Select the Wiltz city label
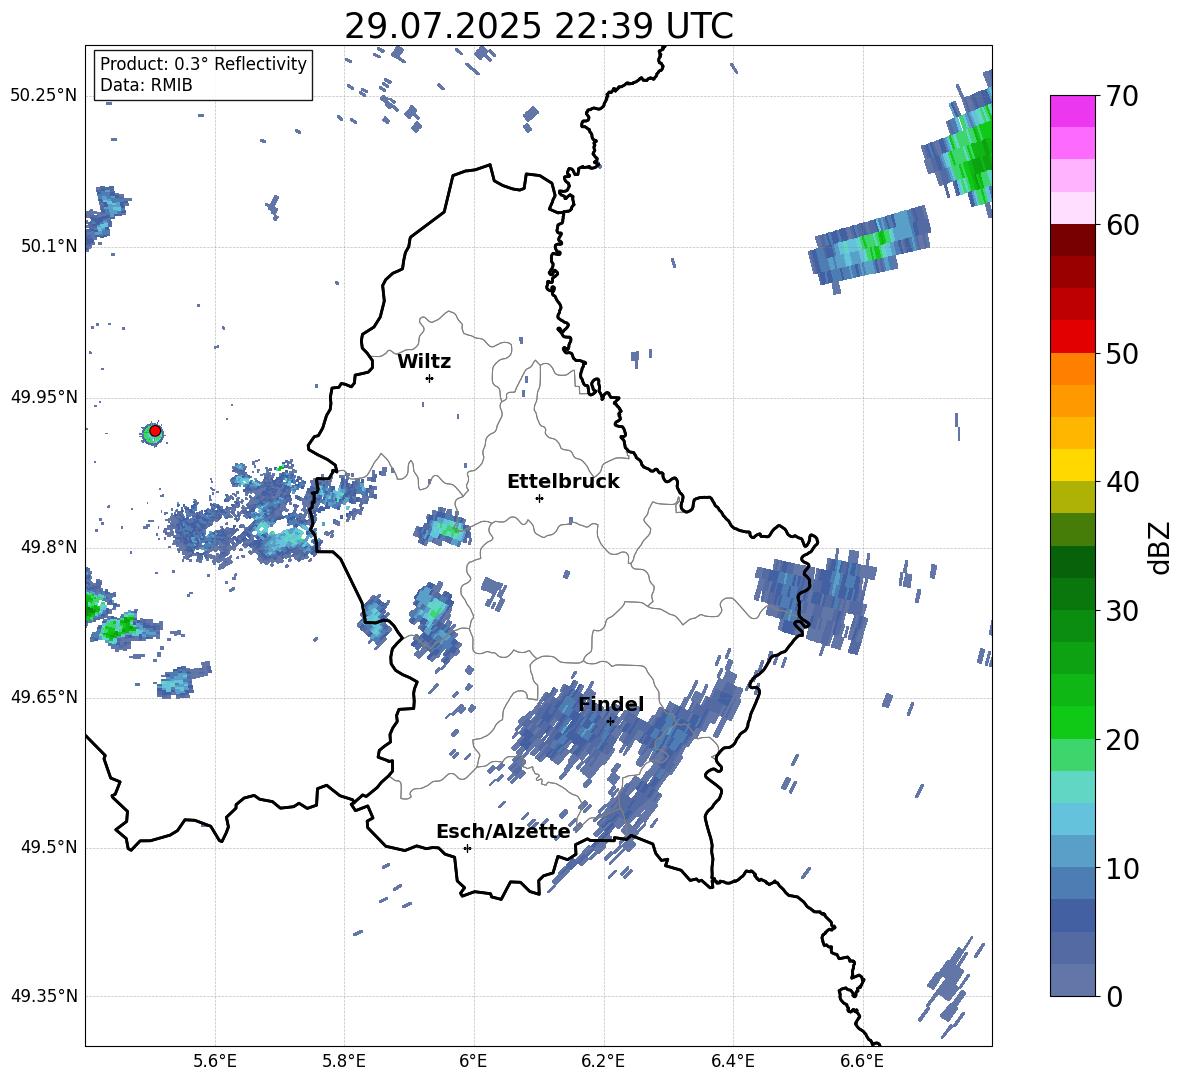This screenshot has width=1184, height=1081. pyautogui.click(x=424, y=361)
